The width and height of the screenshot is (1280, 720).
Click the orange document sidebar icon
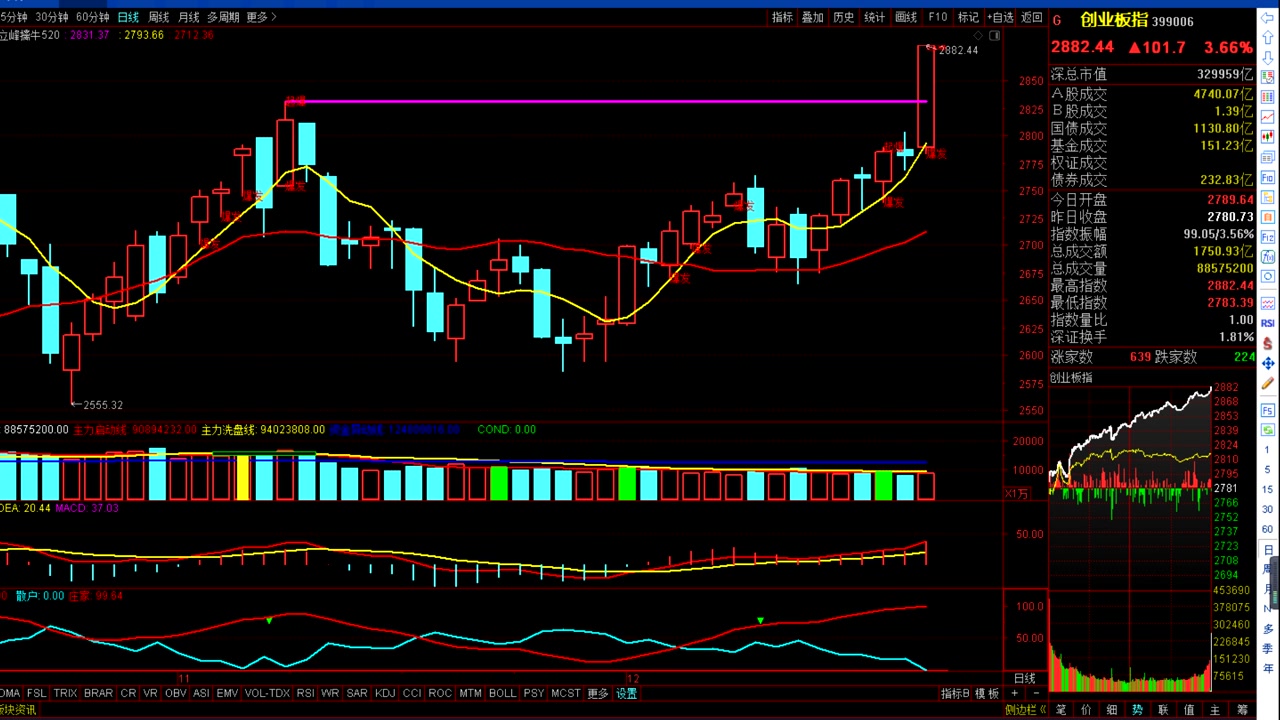1268,197
